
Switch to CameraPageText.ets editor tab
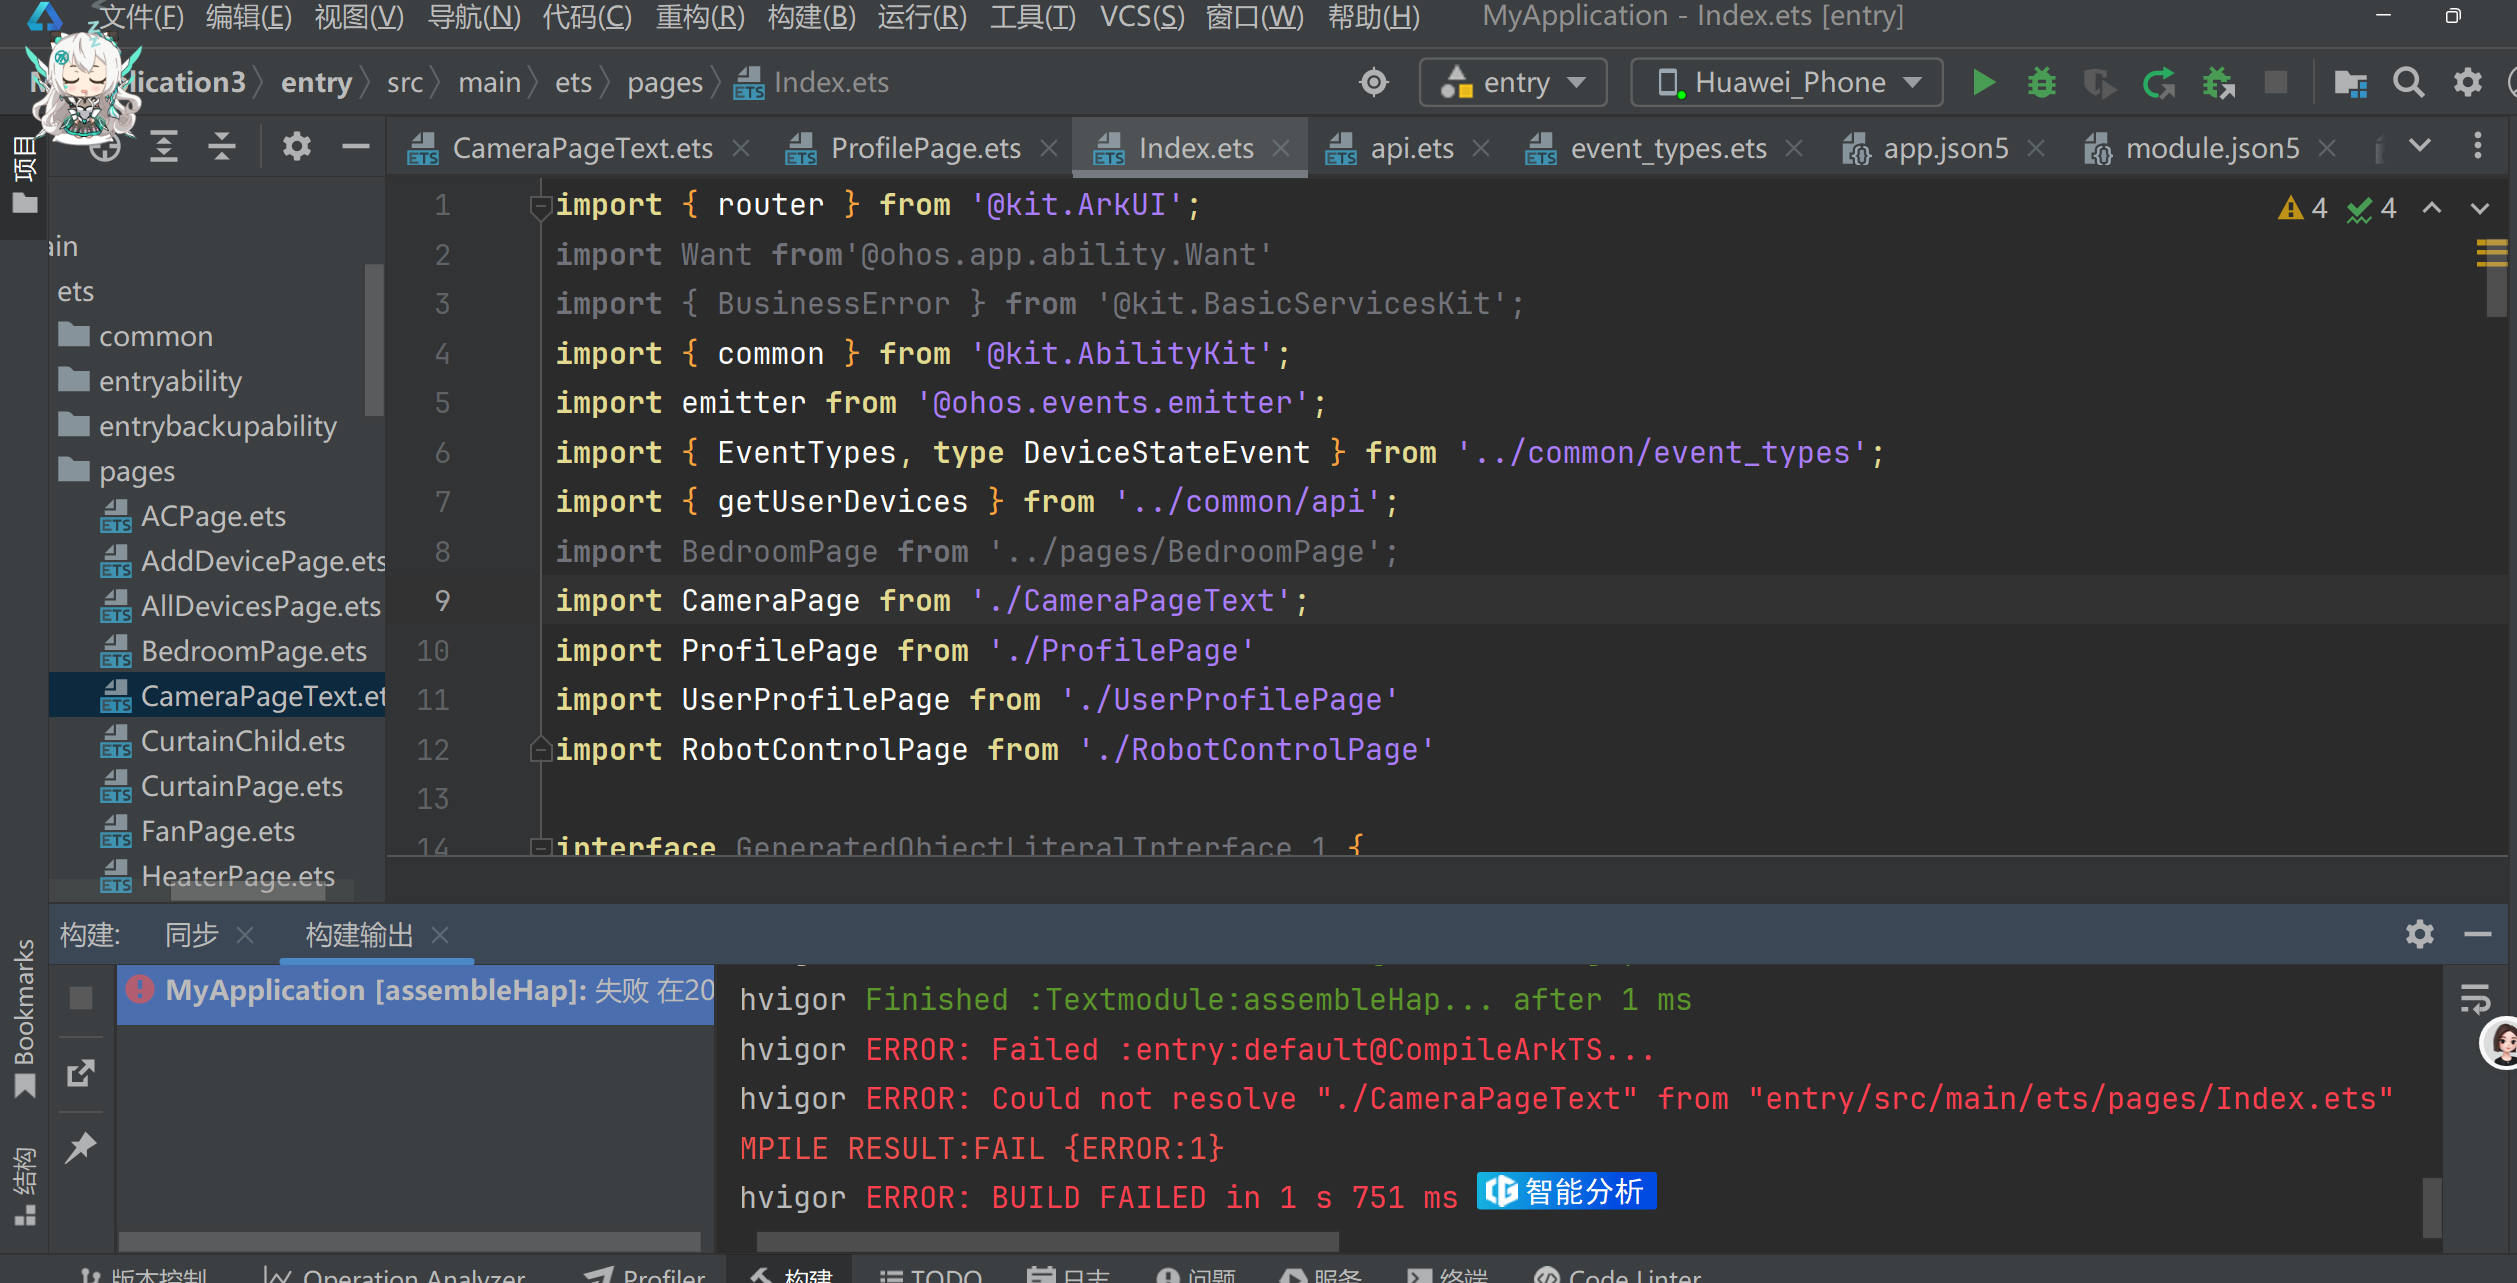click(x=583, y=148)
